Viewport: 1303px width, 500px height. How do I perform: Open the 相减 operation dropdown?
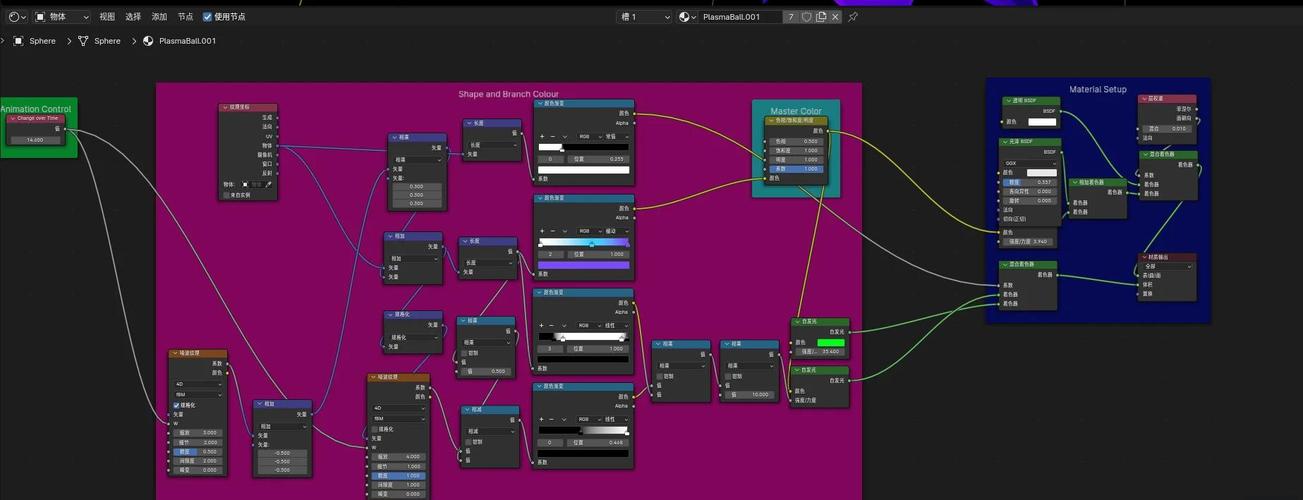point(491,431)
